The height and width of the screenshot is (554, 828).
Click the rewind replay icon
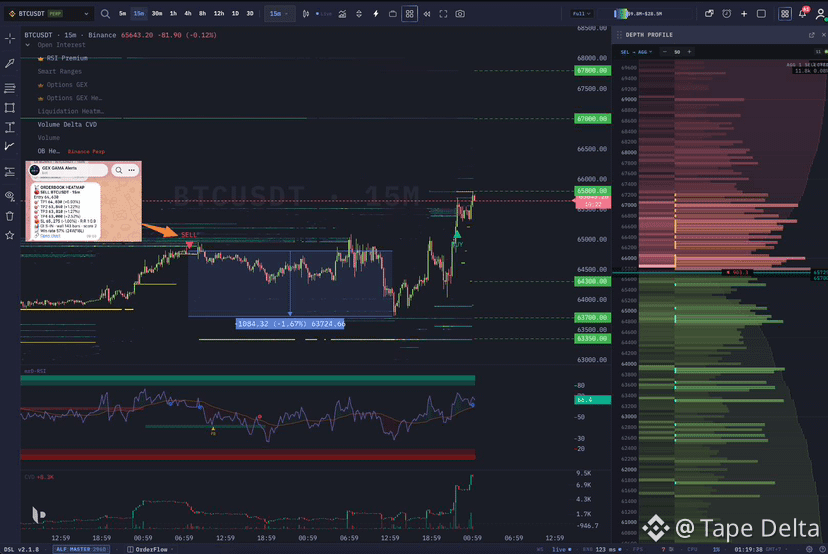[x=427, y=14]
